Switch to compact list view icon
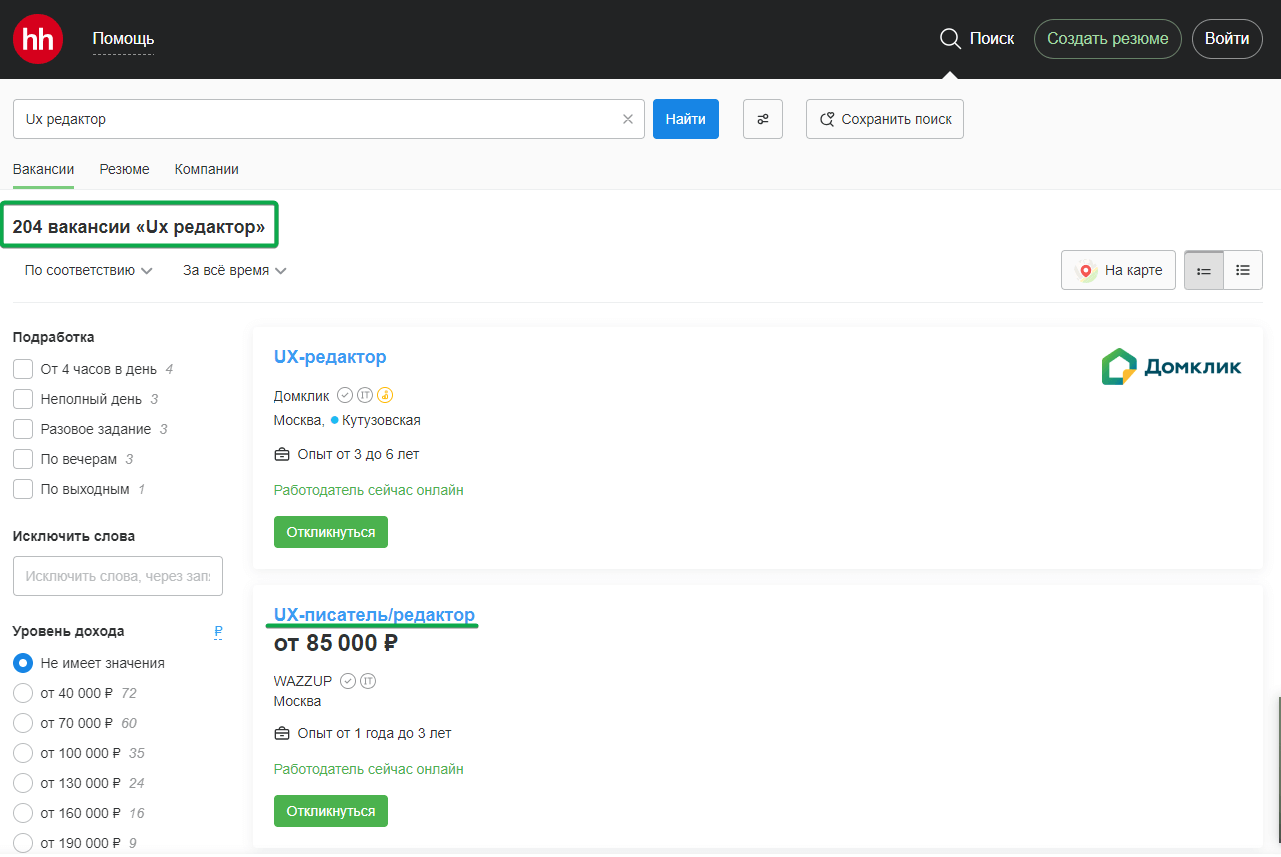This screenshot has height=857, width=1281. point(1204,270)
